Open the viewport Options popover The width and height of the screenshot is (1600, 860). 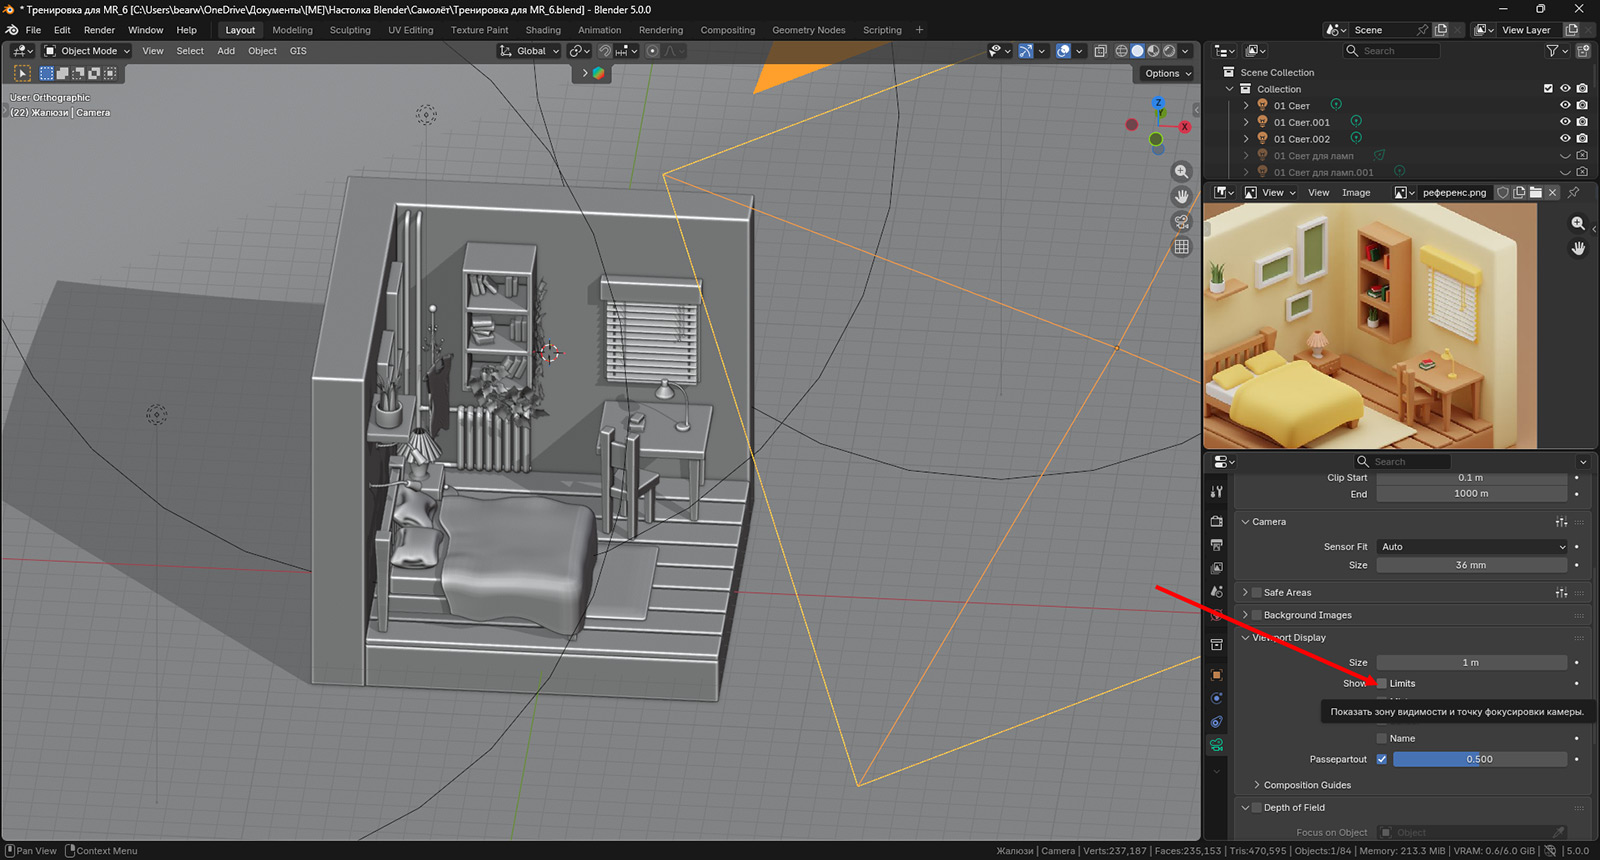coord(1167,73)
